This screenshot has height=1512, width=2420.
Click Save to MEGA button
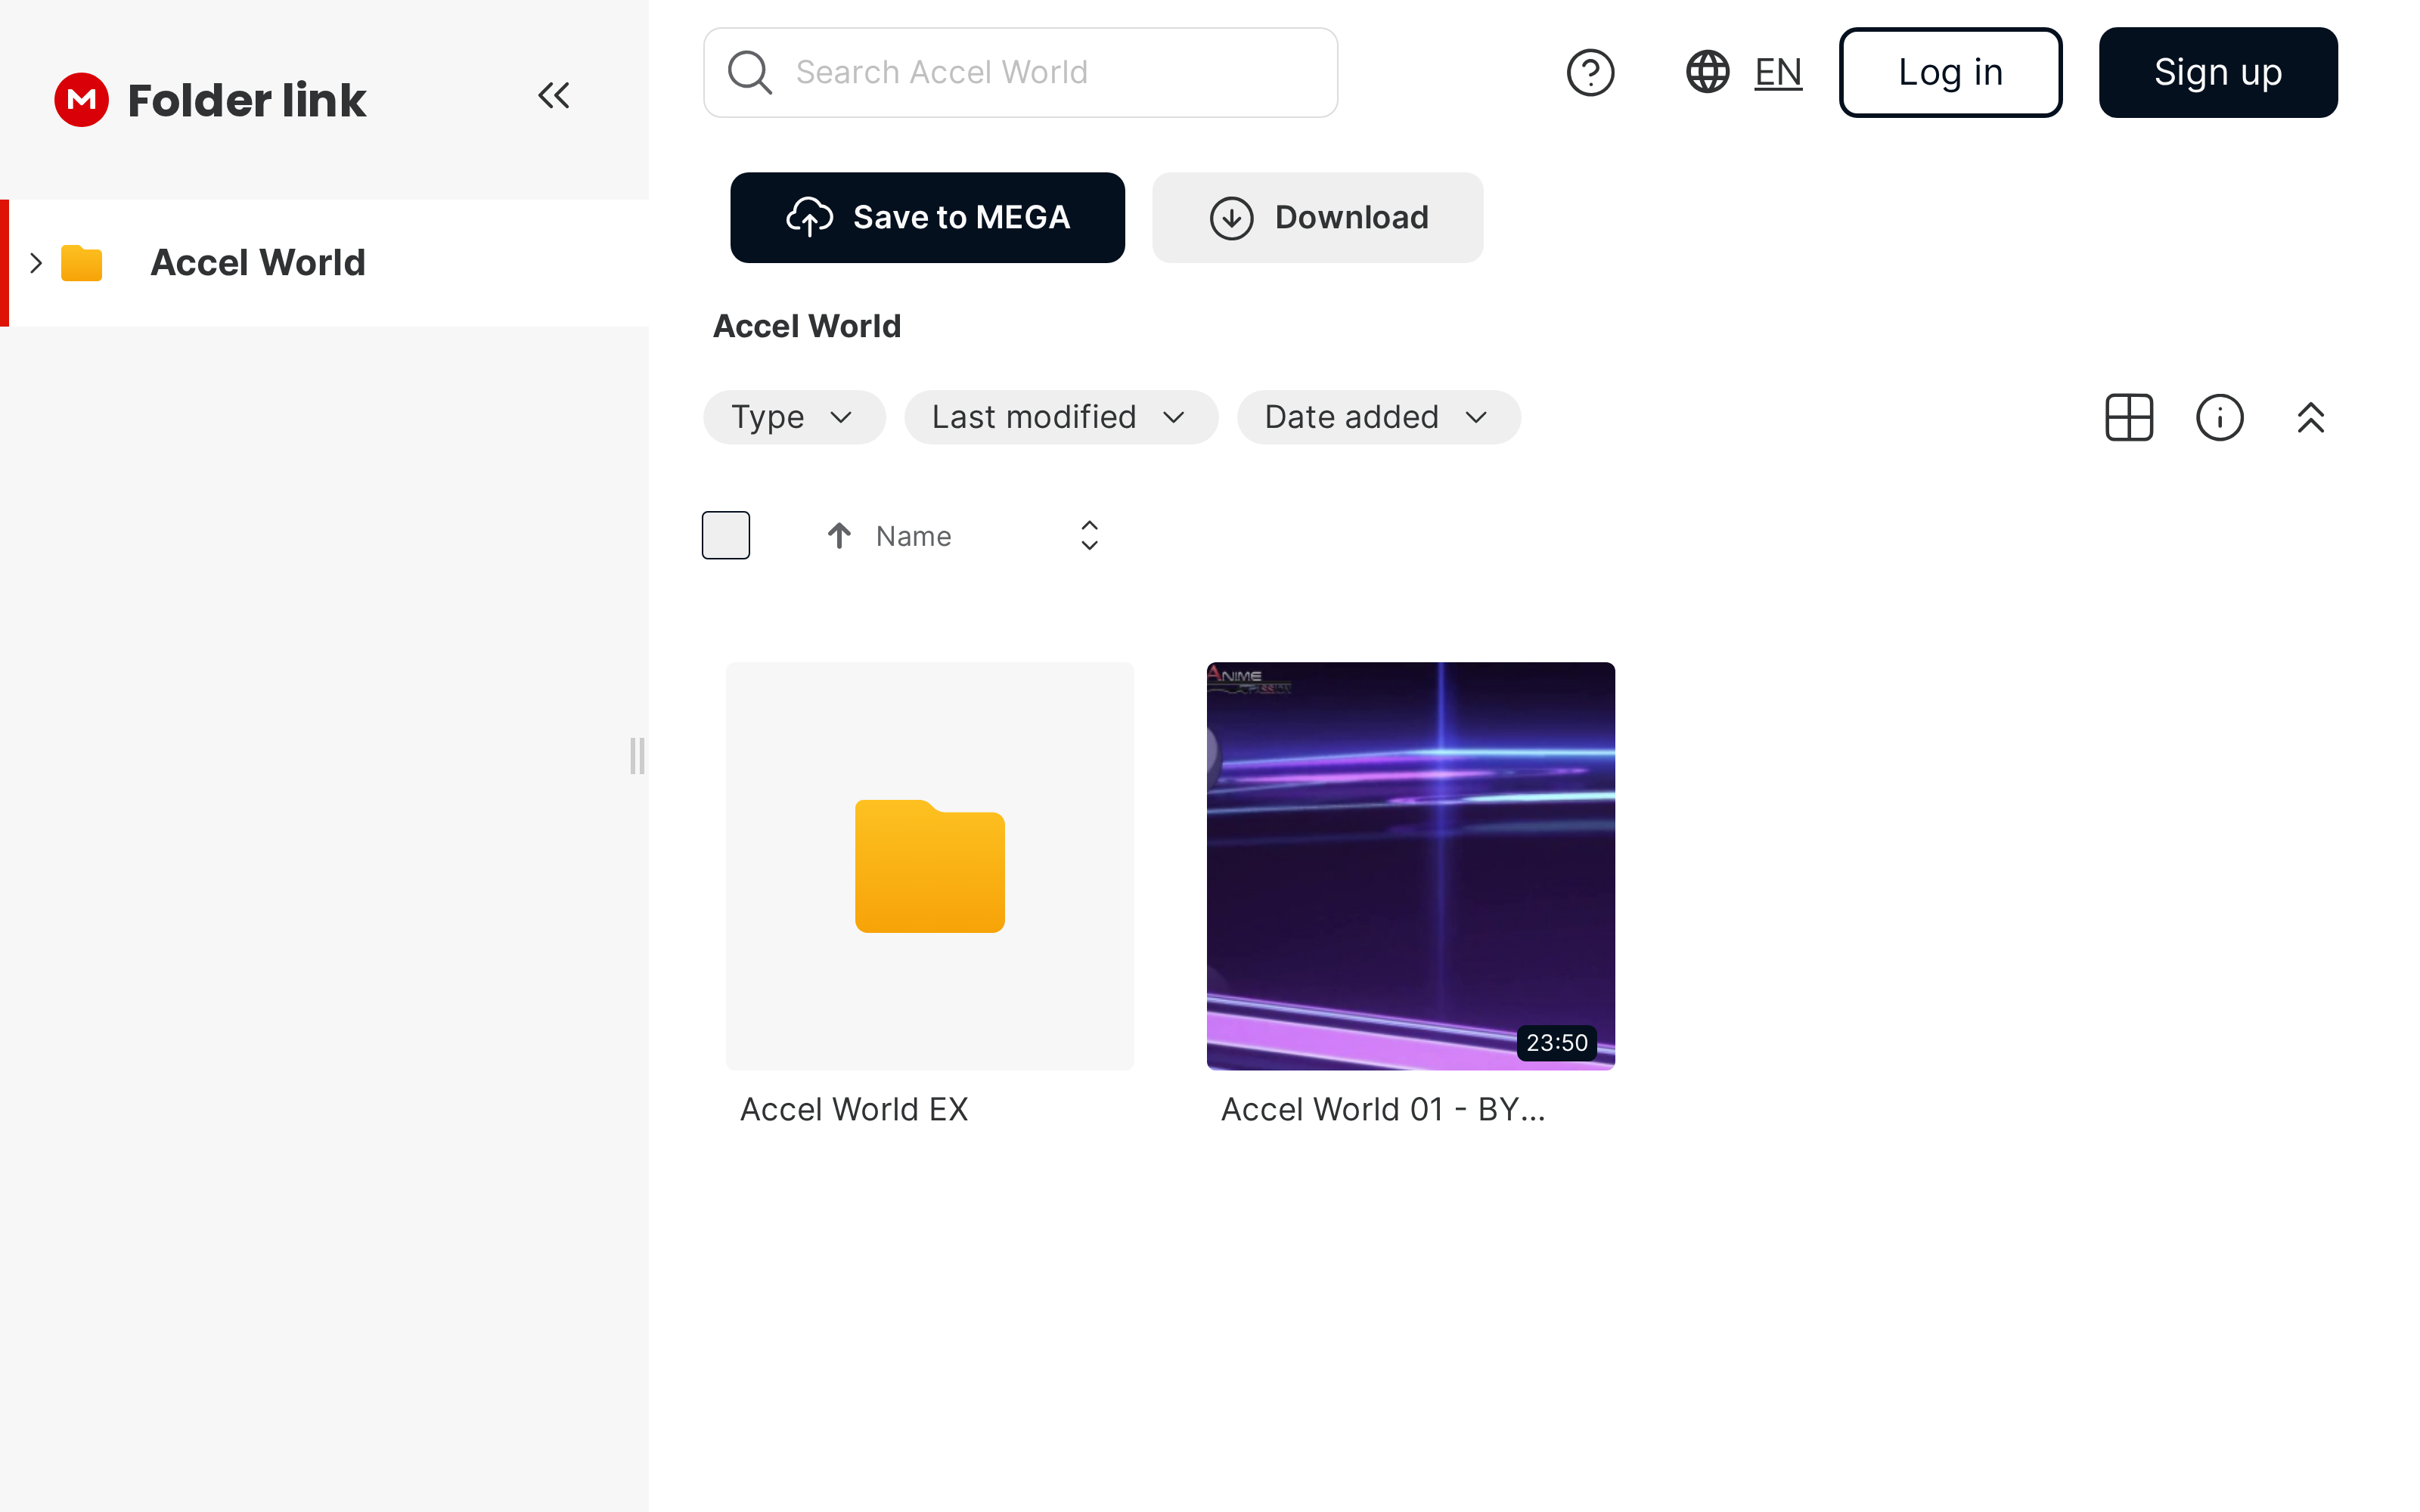(927, 217)
